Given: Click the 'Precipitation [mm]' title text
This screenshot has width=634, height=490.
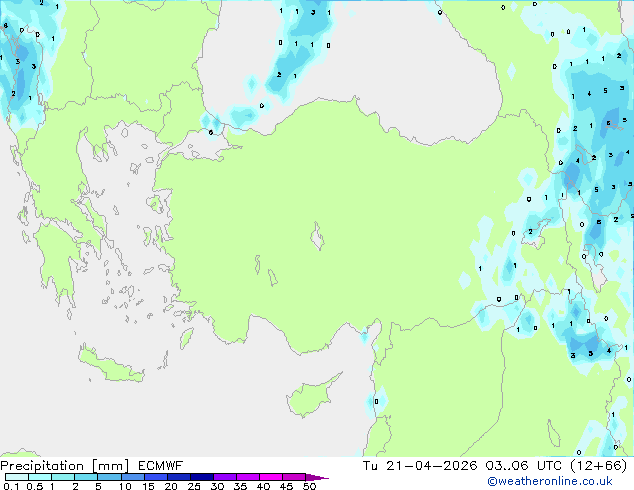Looking at the screenshot, I should pyautogui.click(x=65, y=466).
